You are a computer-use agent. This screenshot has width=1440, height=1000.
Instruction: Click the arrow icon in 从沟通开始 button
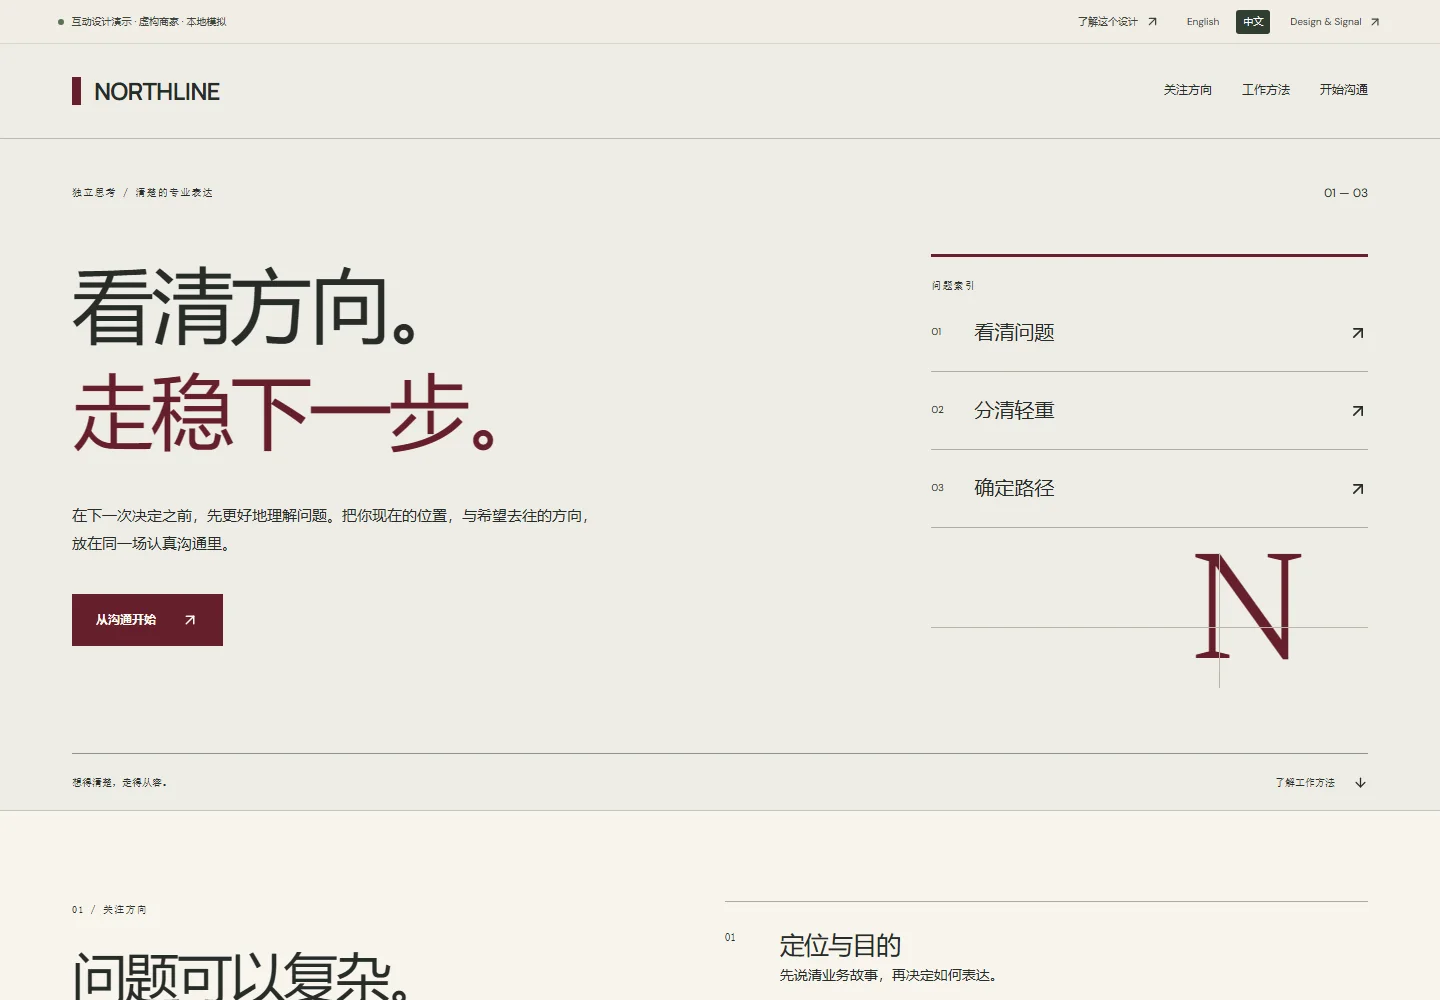point(190,620)
